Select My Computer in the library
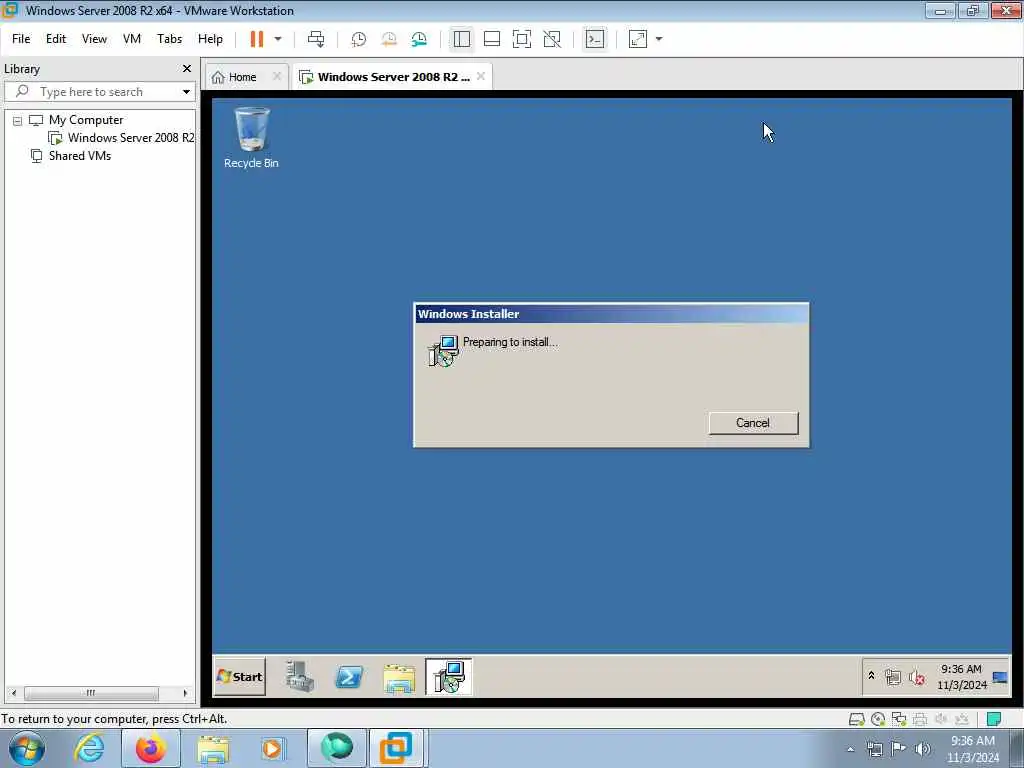1024x768 pixels. [x=86, y=120]
